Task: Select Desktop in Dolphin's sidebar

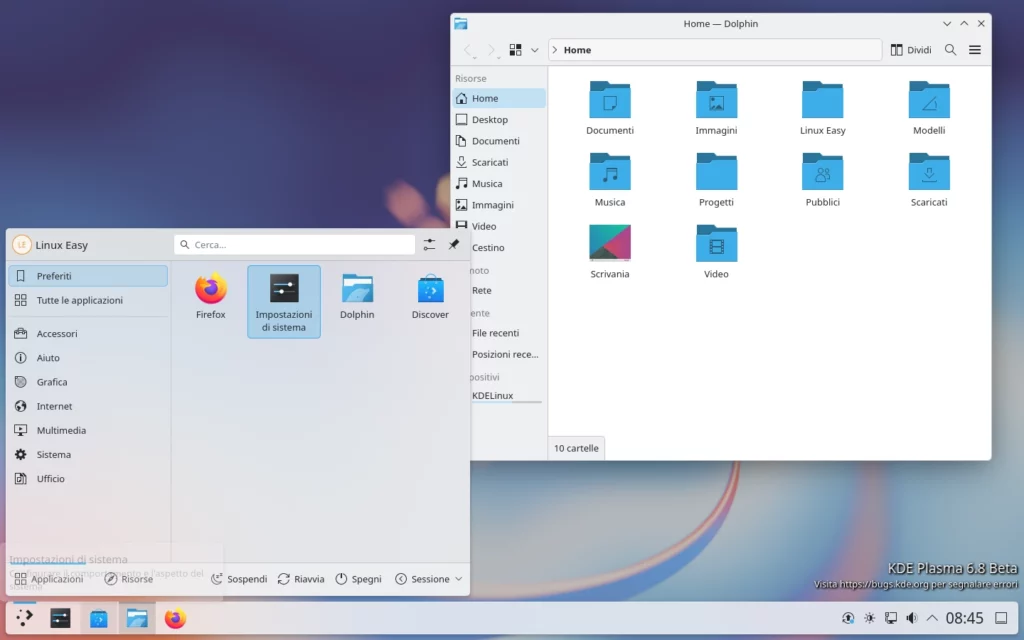Action: pyautogui.click(x=499, y=120)
